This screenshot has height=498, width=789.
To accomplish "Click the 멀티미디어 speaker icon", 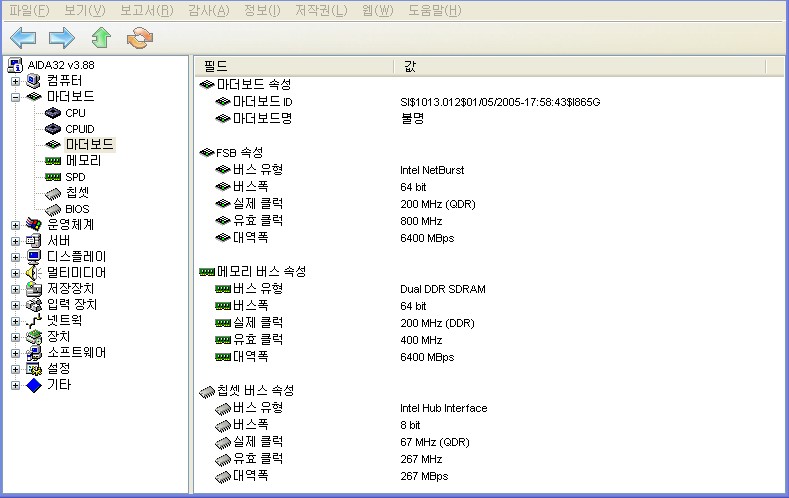I will pos(33,273).
